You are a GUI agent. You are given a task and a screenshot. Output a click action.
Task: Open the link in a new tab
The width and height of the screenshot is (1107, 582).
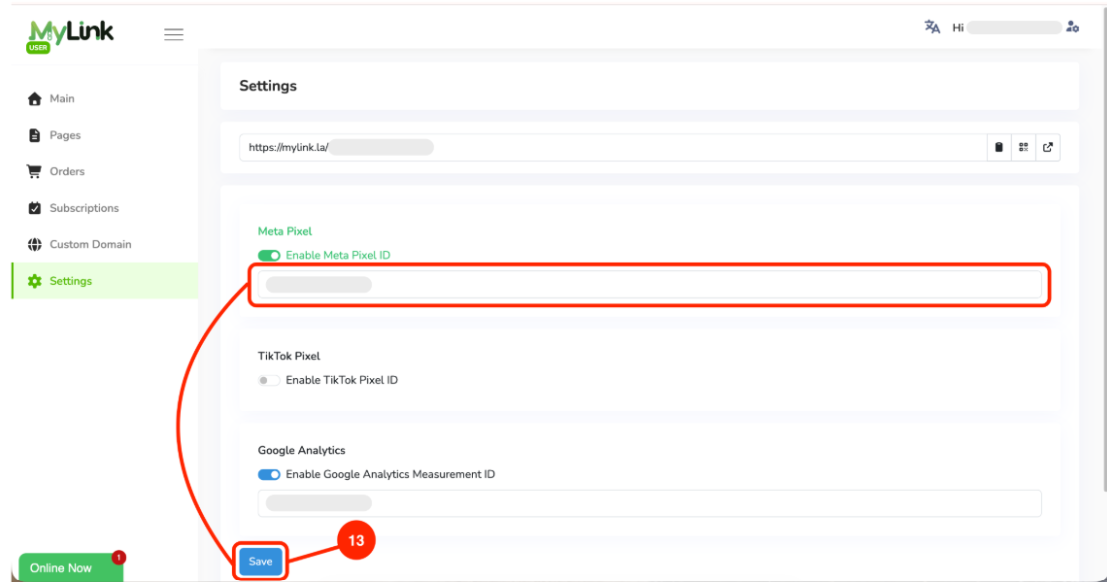[1048, 148]
